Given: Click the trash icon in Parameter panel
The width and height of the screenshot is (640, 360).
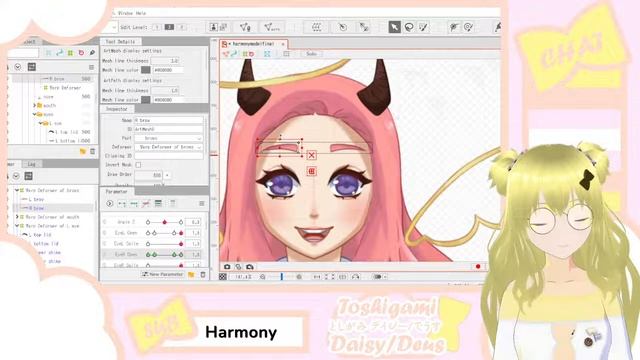Looking at the screenshot, I should coord(203,275).
